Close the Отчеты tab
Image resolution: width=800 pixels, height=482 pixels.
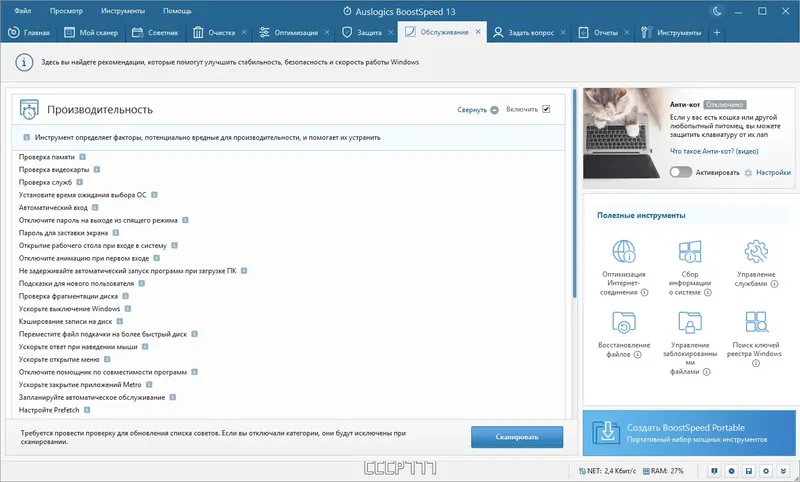coord(627,32)
